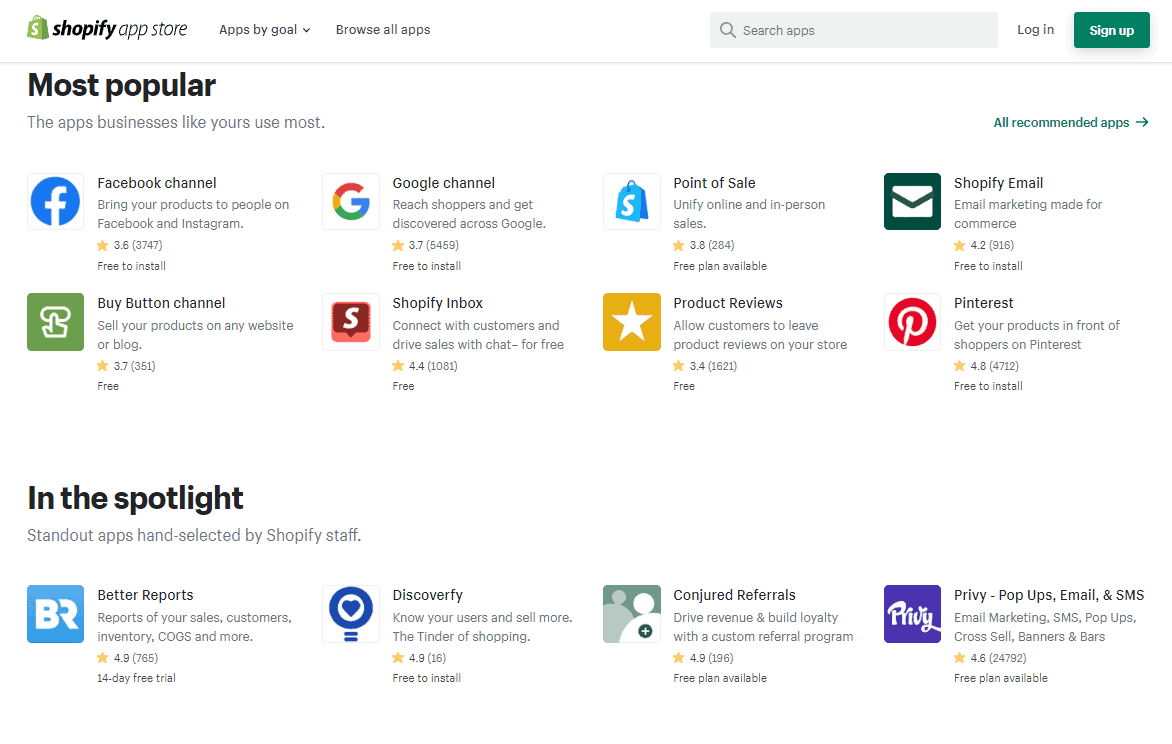The height and width of the screenshot is (744, 1172).
Task: Open the Shopify Inbox chat icon
Action: pyautogui.click(x=351, y=322)
